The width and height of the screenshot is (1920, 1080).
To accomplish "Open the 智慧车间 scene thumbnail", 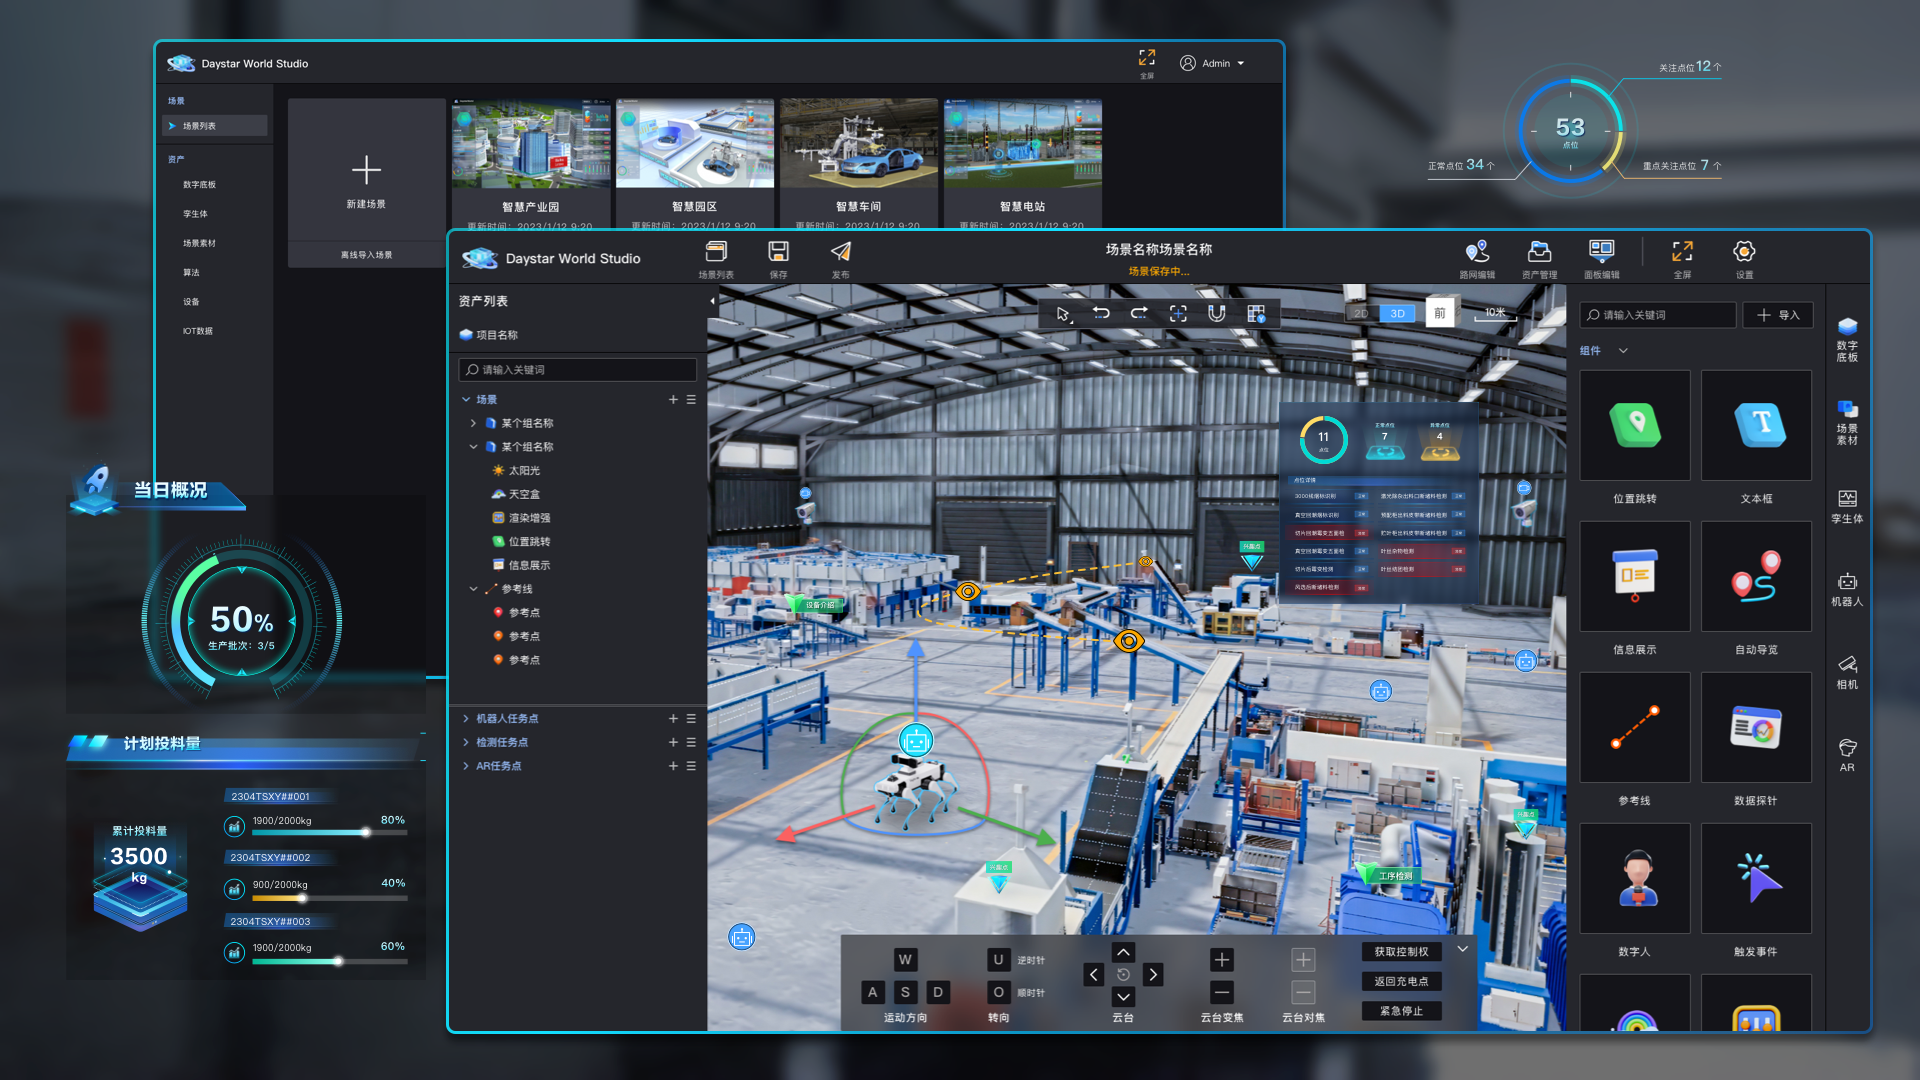I will pyautogui.click(x=858, y=144).
